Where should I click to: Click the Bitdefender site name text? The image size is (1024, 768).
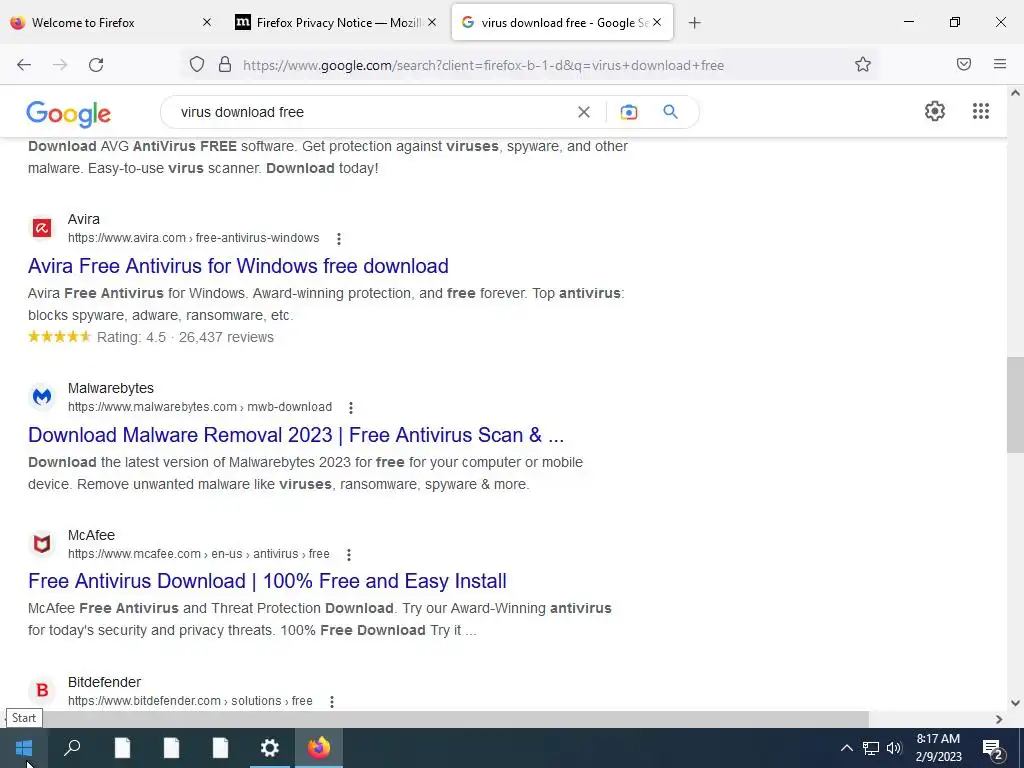104,682
